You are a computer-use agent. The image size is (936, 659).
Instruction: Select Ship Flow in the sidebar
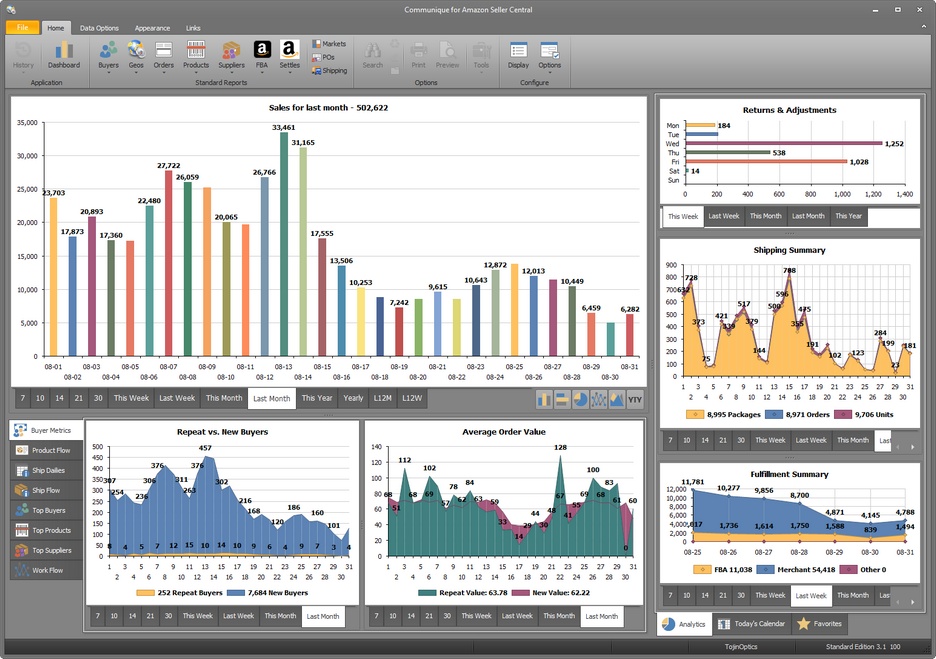[x=46, y=490]
